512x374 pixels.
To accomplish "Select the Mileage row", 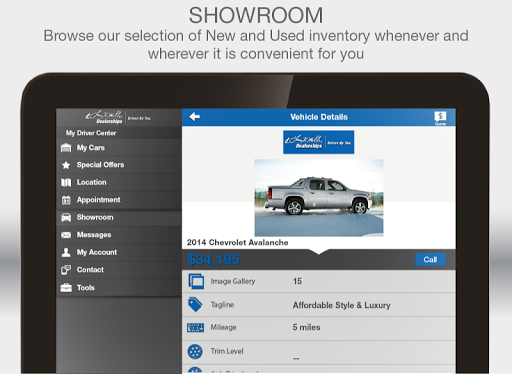I will (x=319, y=328).
